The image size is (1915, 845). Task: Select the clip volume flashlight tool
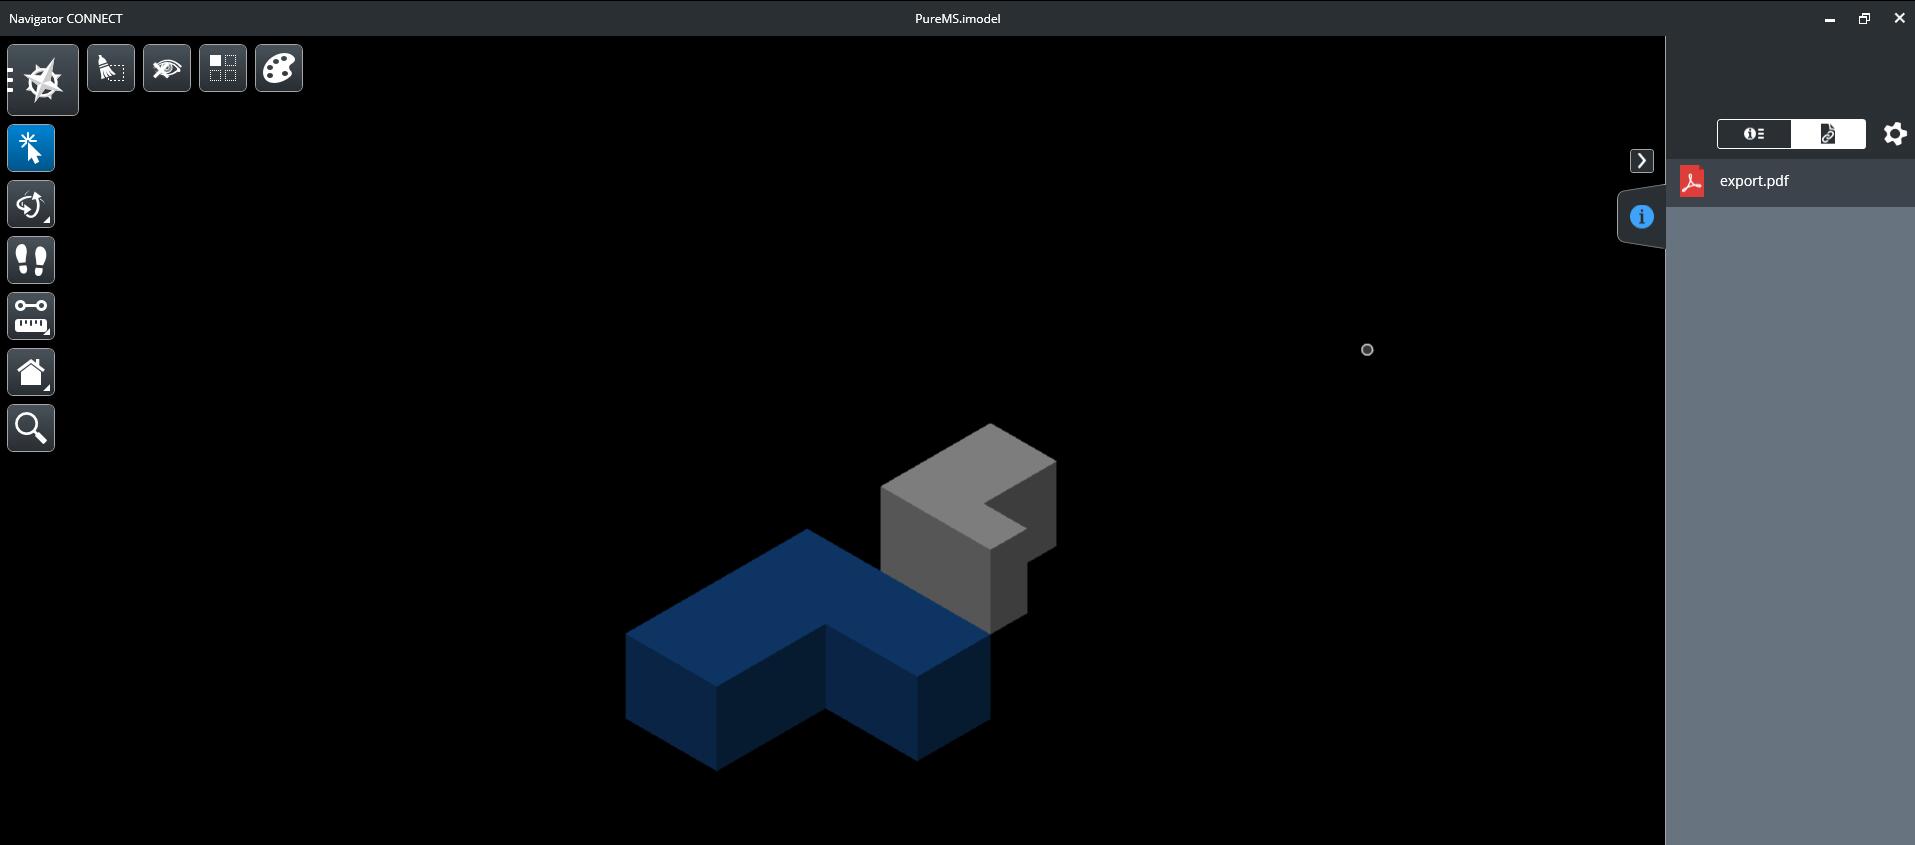(x=111, y=69)
